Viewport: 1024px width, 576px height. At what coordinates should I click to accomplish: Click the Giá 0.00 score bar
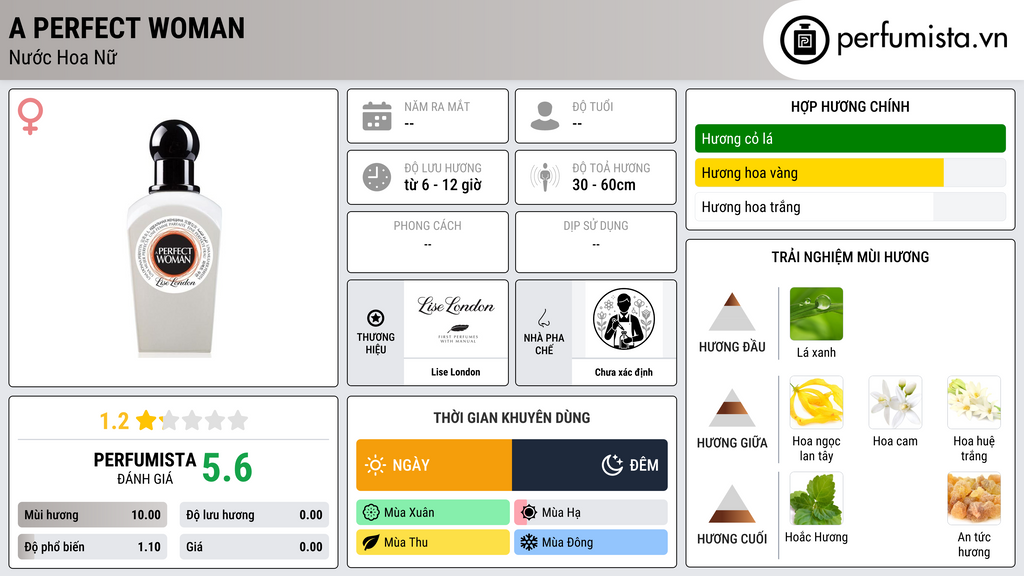[254, 547]
